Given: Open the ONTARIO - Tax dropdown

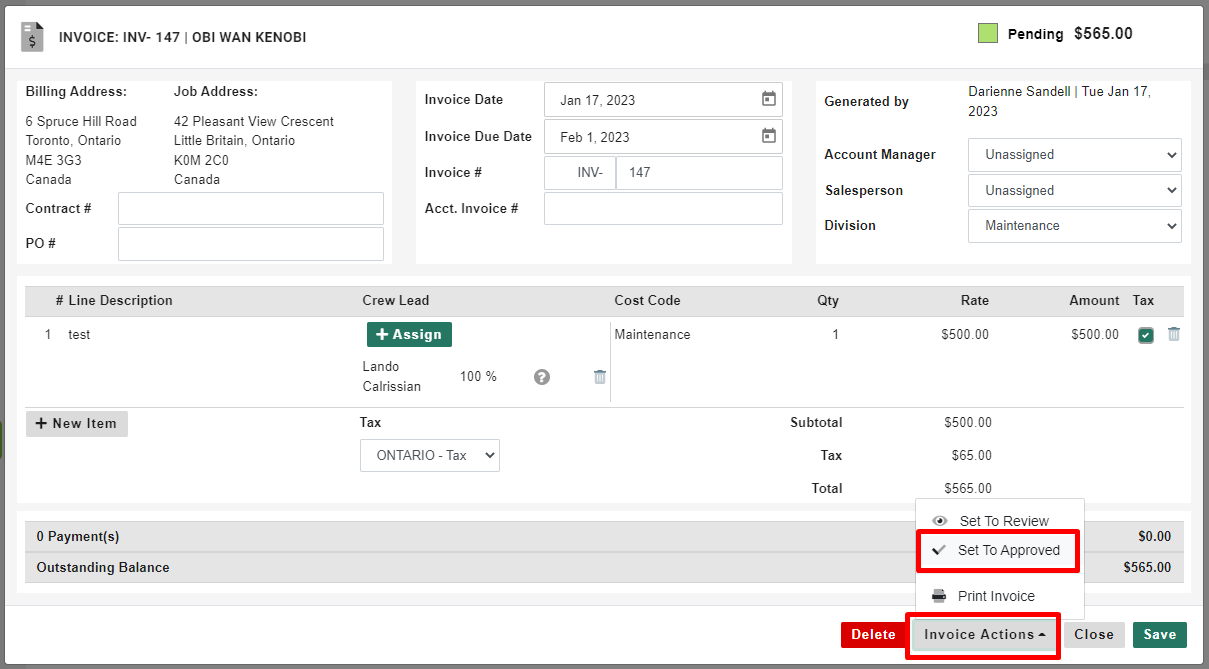Looking at the screenshot, I should pyautogui.click(x=430, y=455).
